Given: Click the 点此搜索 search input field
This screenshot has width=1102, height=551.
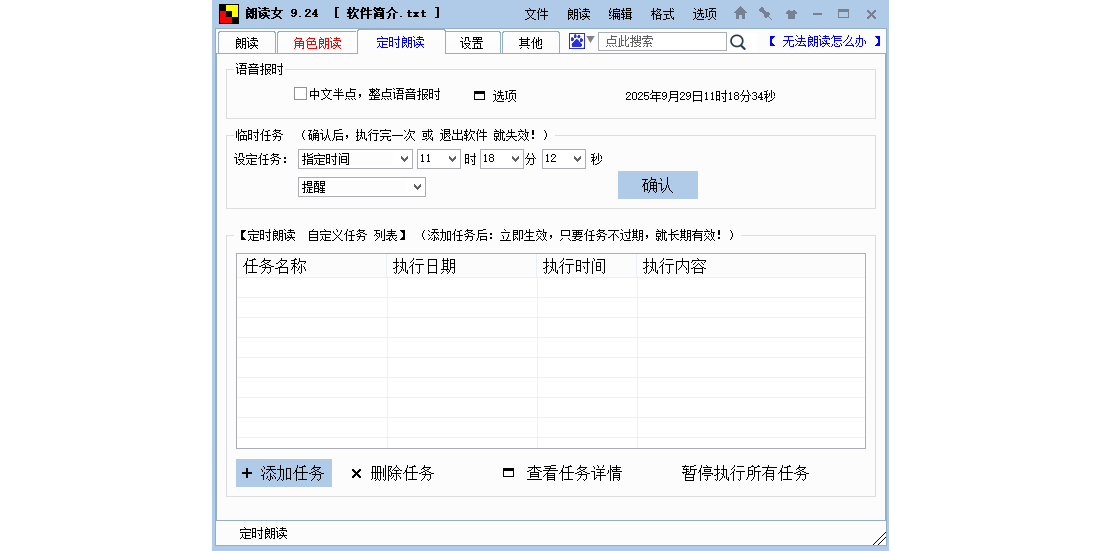Looking at the screenshot, I should pos(662,42).
